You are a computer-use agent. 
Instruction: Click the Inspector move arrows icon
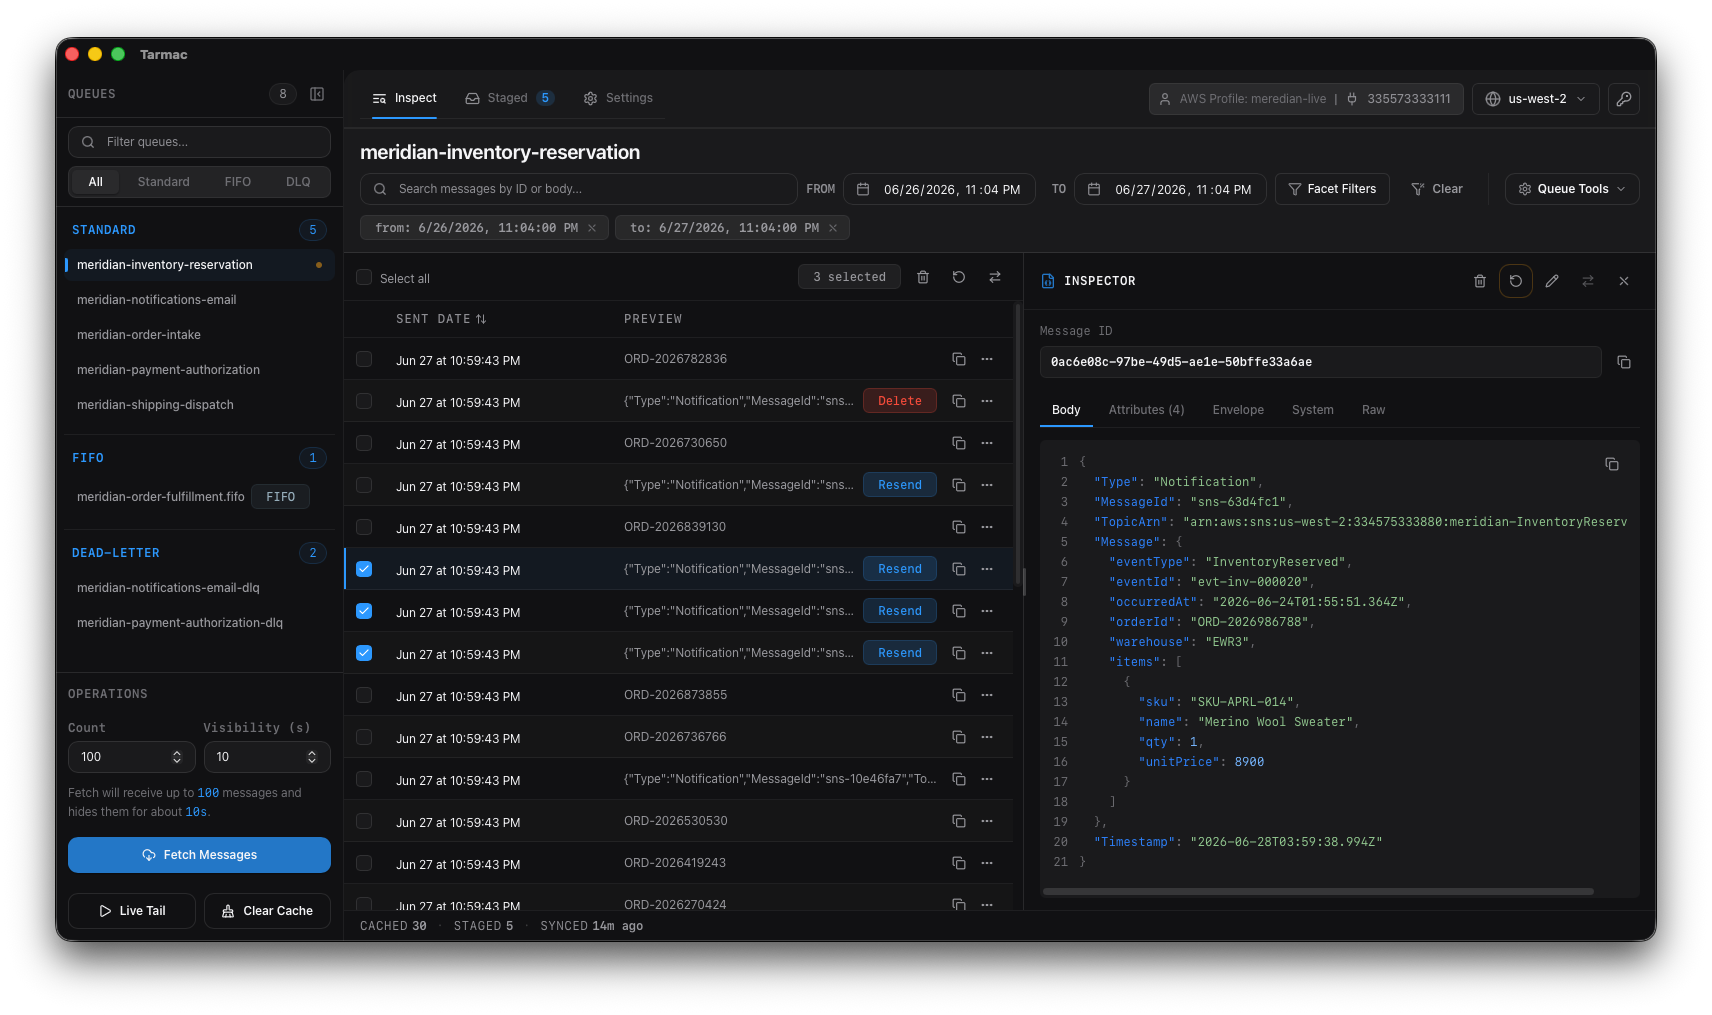pos(1588,281)
